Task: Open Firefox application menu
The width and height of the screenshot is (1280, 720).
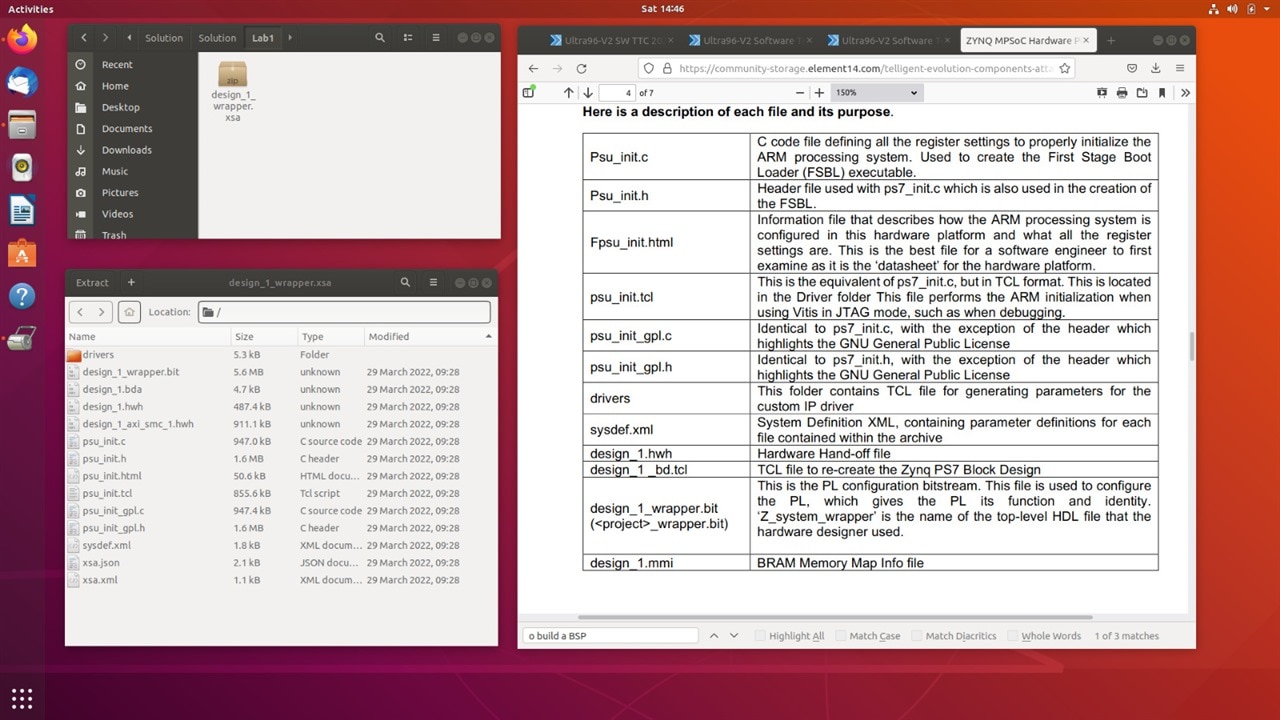Action: 1180,69
